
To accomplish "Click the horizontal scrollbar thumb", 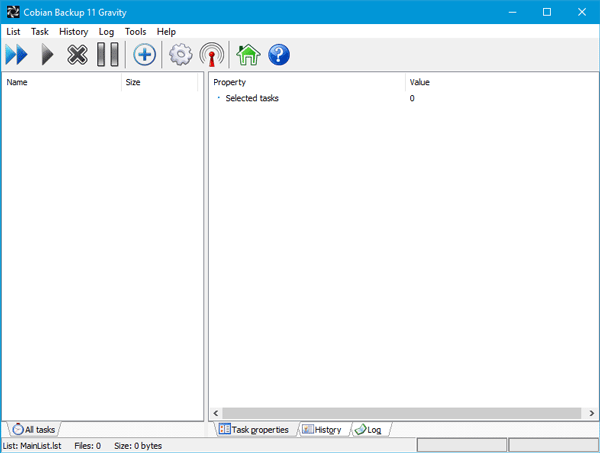I will click(402, 413).
